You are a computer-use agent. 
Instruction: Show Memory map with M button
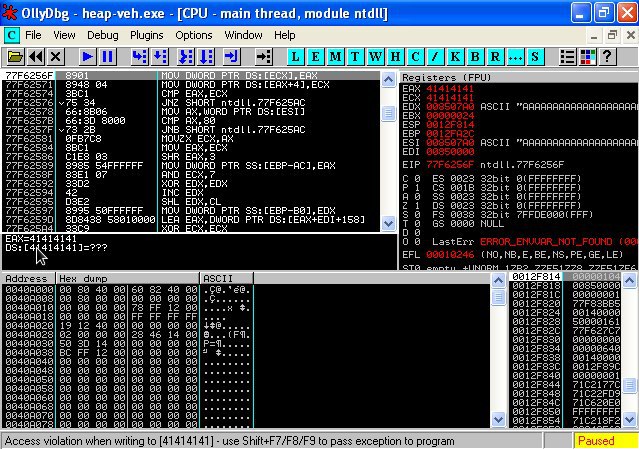click(335, 57)
